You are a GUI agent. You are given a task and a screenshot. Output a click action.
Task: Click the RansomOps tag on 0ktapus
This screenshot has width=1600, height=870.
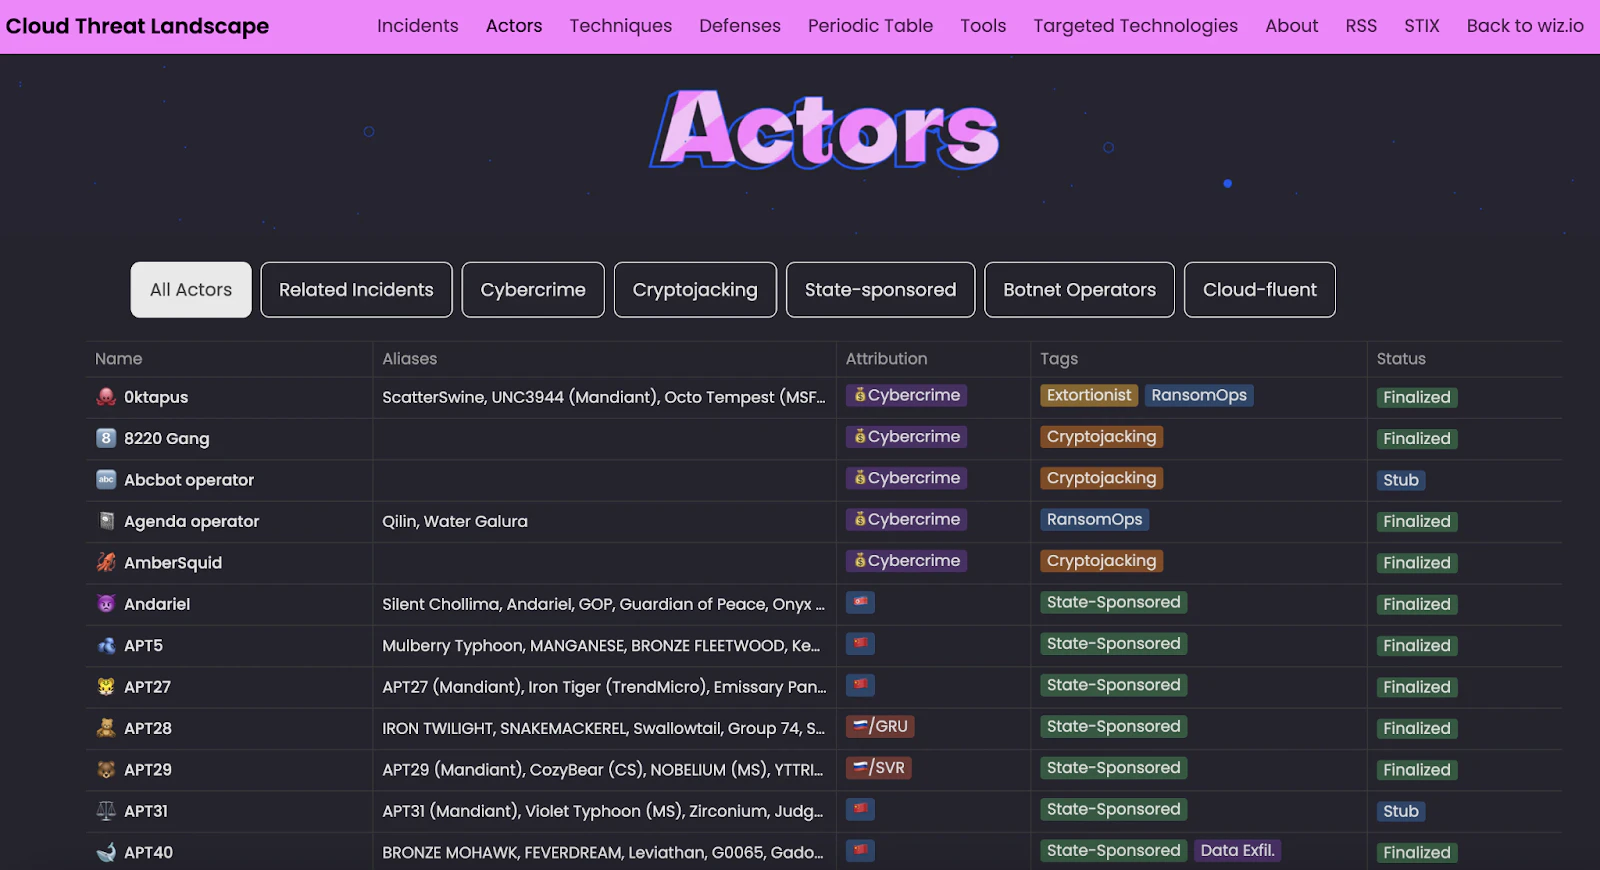[x=1199, y=395]
